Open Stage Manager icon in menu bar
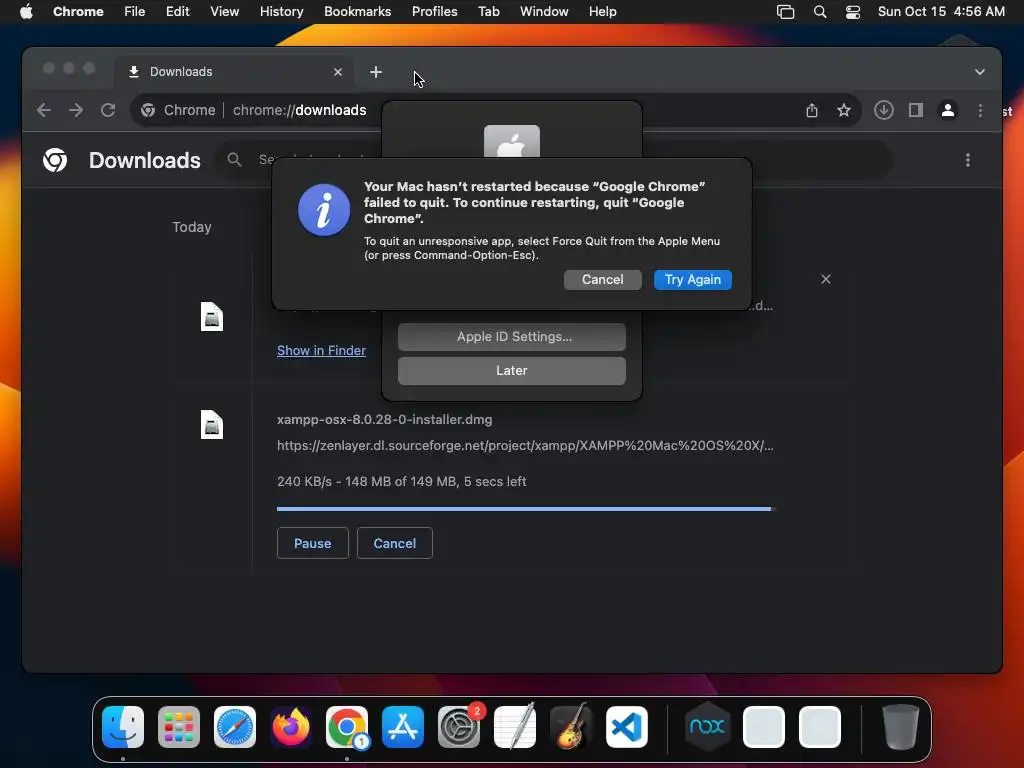The image size is (1024, 768). click(786, 12)
